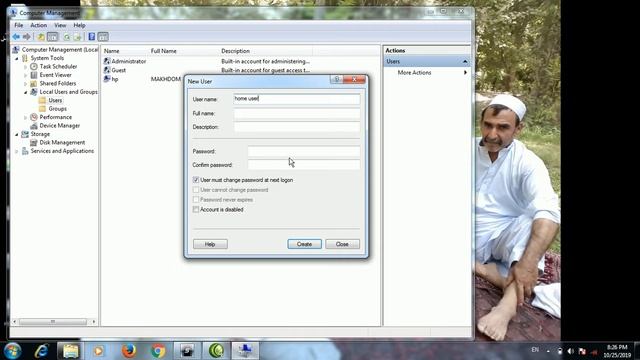Screen dimensions: 640x360
Task: Go back using the blue Back arrow
Action: pos(16,37)
